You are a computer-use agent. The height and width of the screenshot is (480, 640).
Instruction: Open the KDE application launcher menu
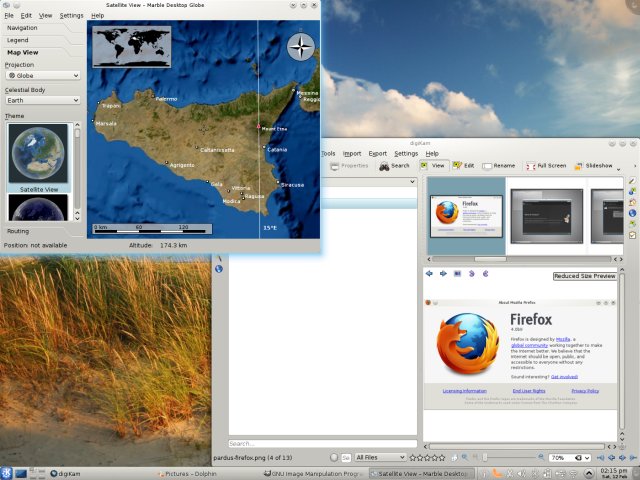pos(7,473)
